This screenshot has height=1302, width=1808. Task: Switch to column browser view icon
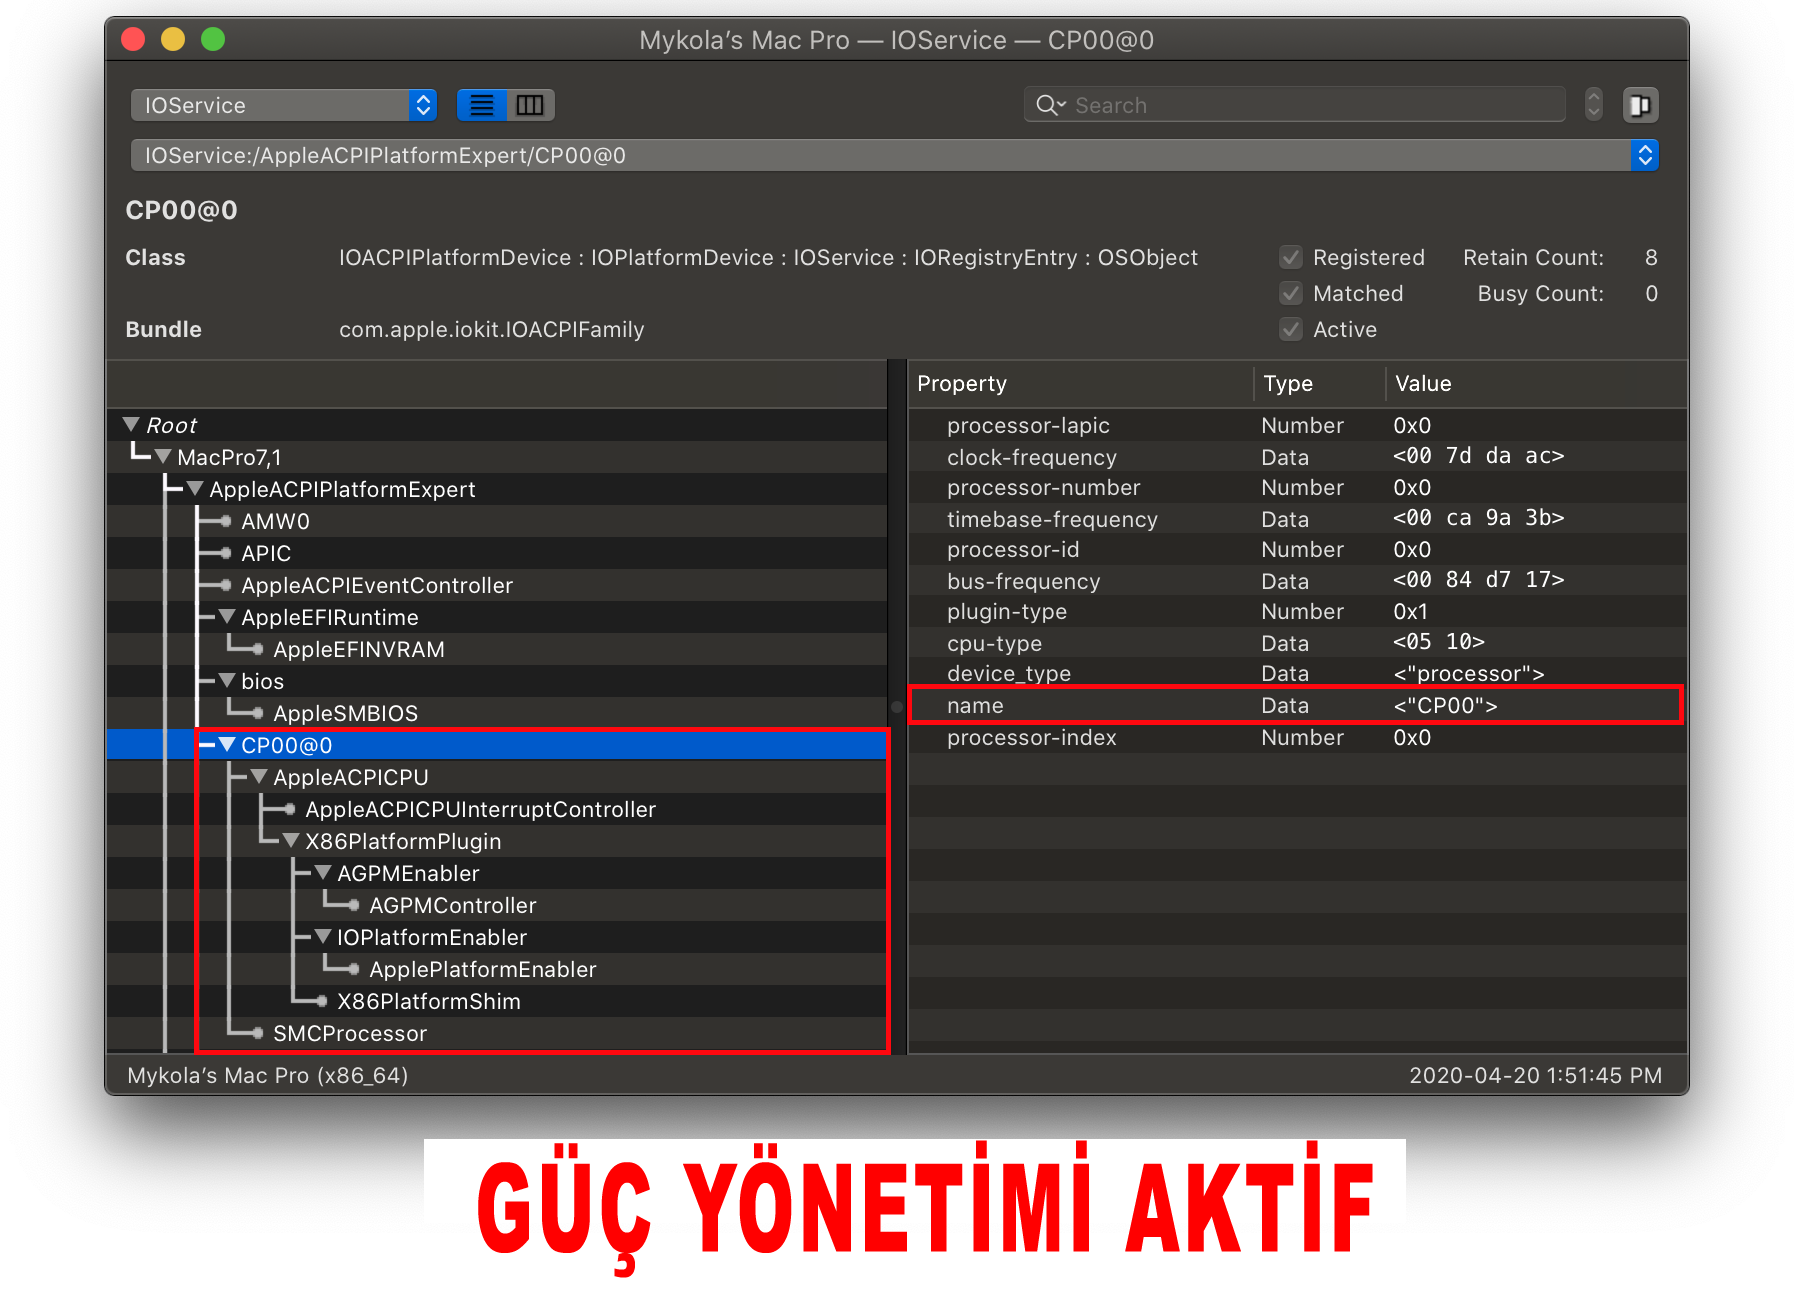pos(530,105)
